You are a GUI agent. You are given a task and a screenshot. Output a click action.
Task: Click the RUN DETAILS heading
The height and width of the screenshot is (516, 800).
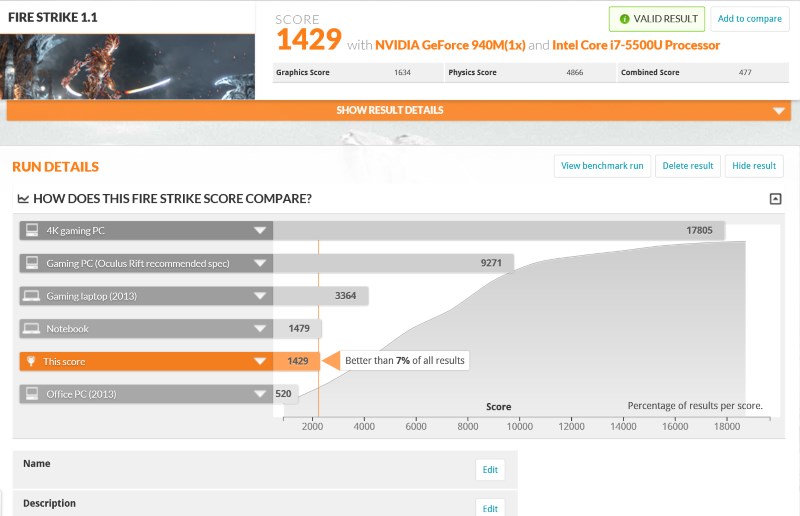(56, 167)
